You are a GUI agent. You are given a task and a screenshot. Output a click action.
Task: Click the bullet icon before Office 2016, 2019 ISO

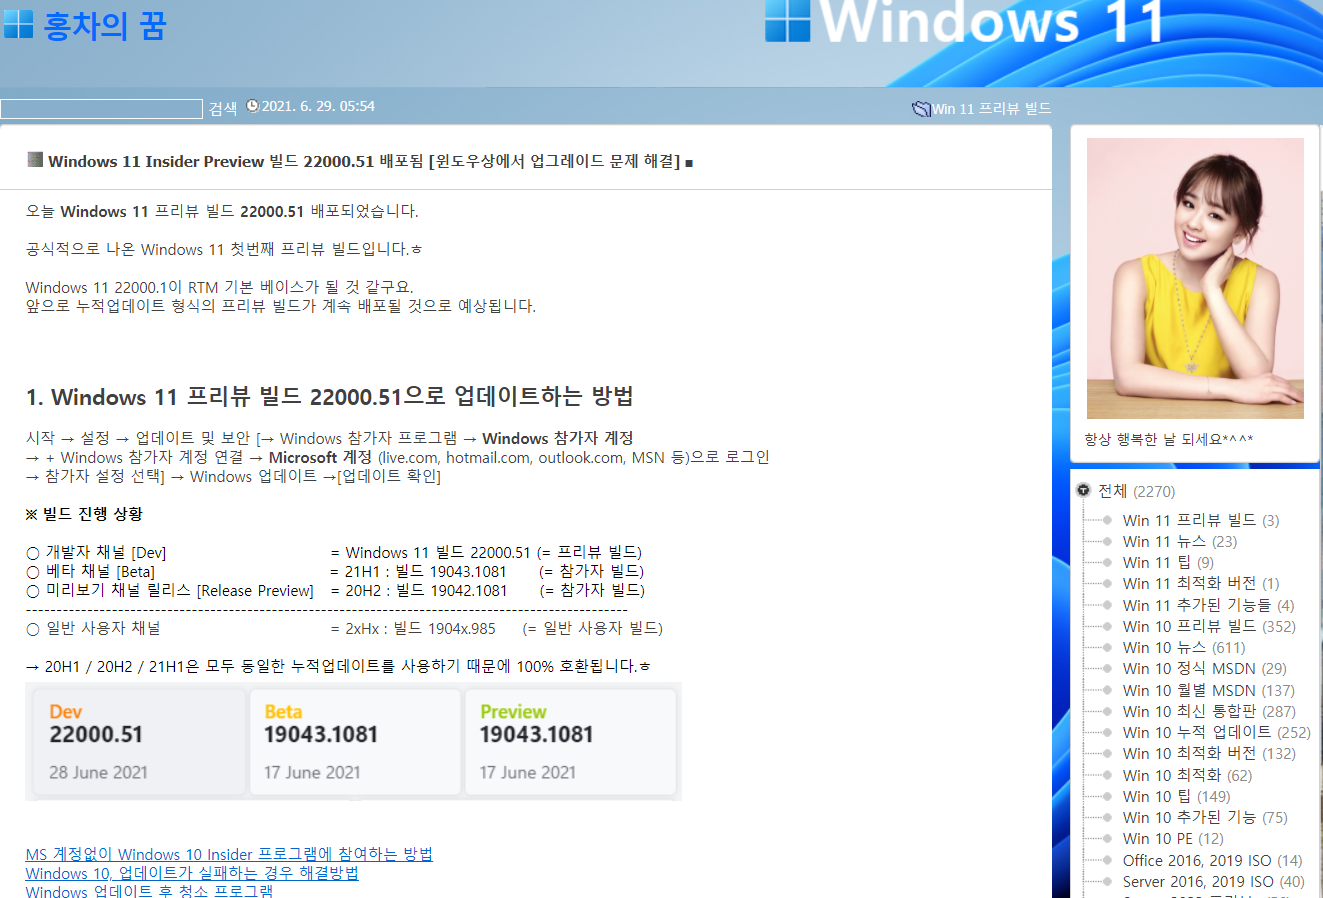pyautogui.click(x=1107, y=860)
